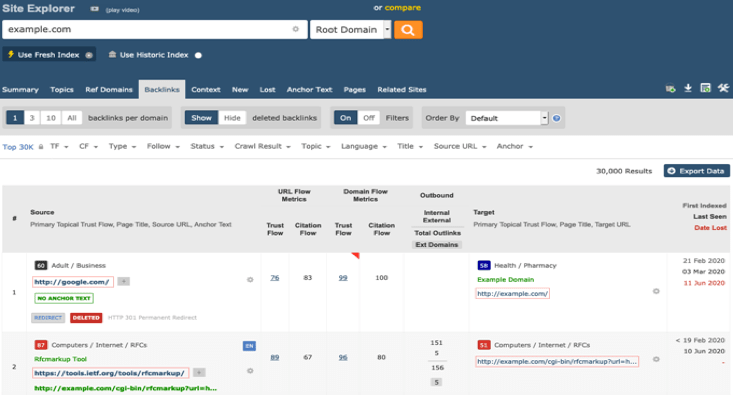This screenshot has height=395, width=733.
Task: Expand the CF filter dropdown
Action: [x=88, y=146]
